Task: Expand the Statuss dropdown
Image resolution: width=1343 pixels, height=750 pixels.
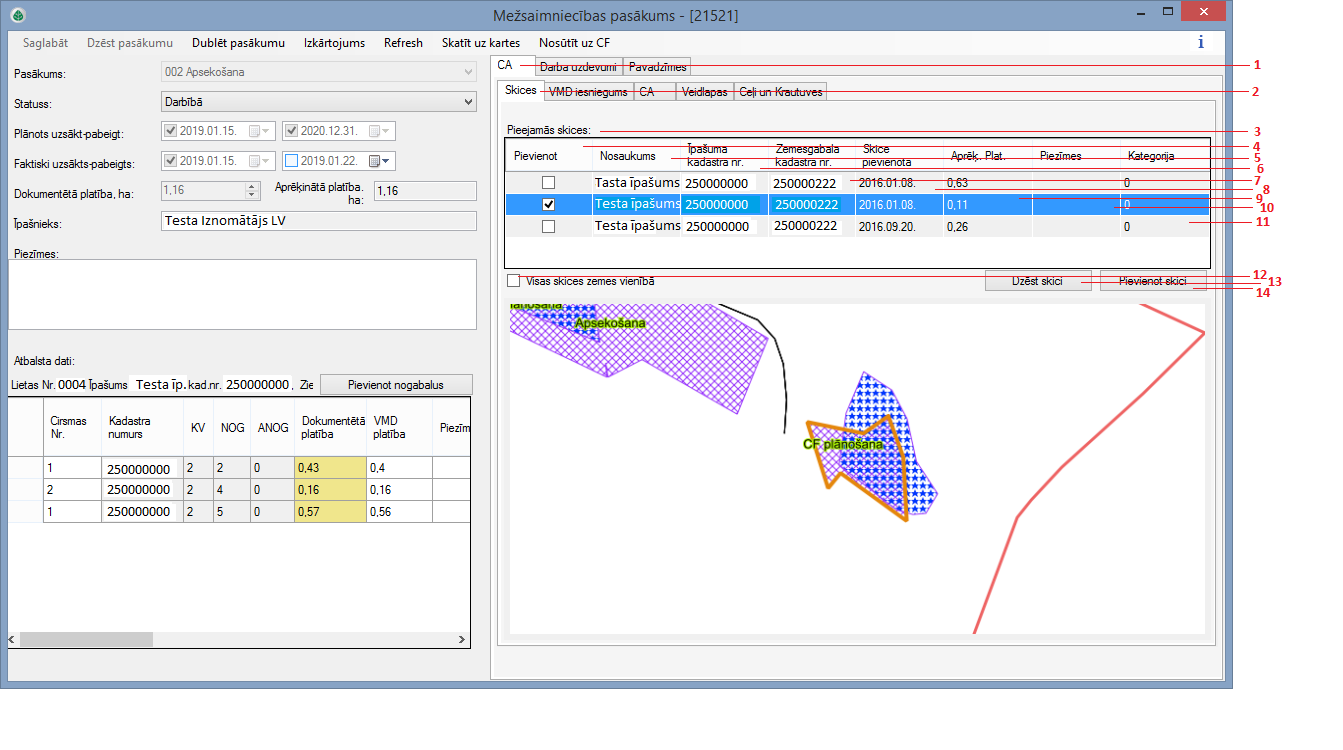Action: (x=469, y=101)
